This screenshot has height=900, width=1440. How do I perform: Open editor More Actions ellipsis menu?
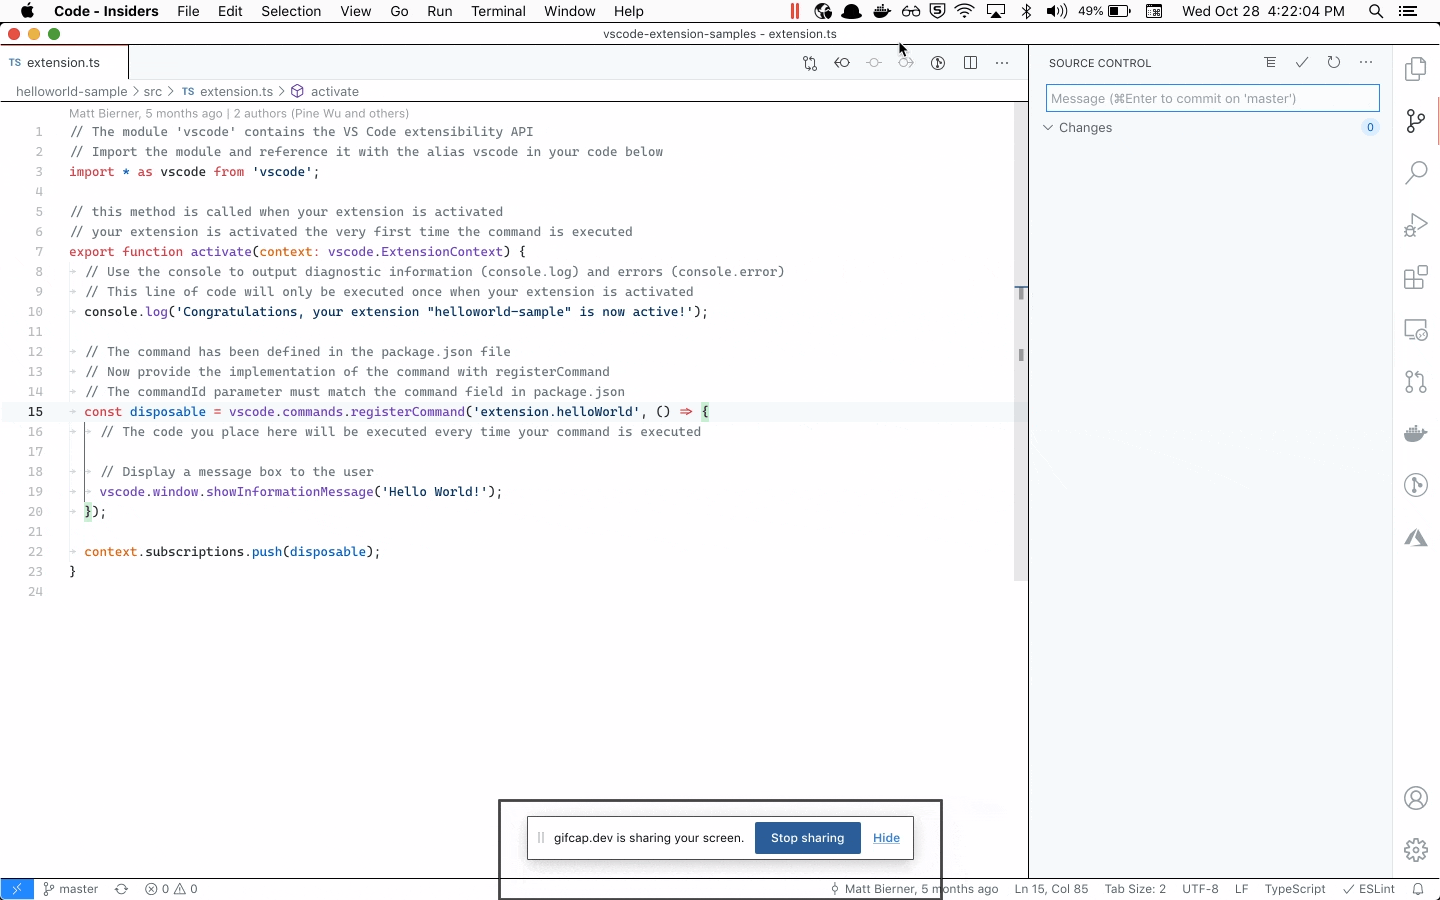pos(1002,63)
